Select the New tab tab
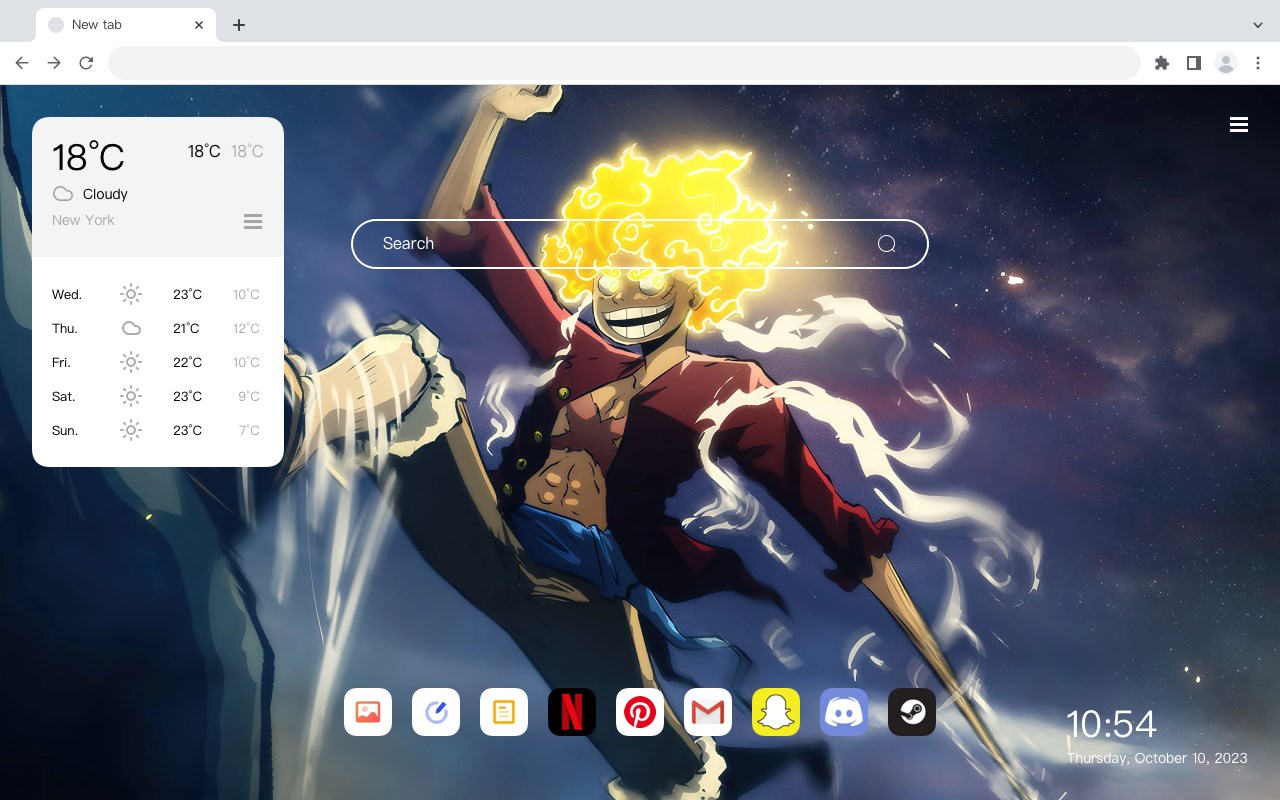Screen dimensions: 1280x800 click(x=126, y=25)
